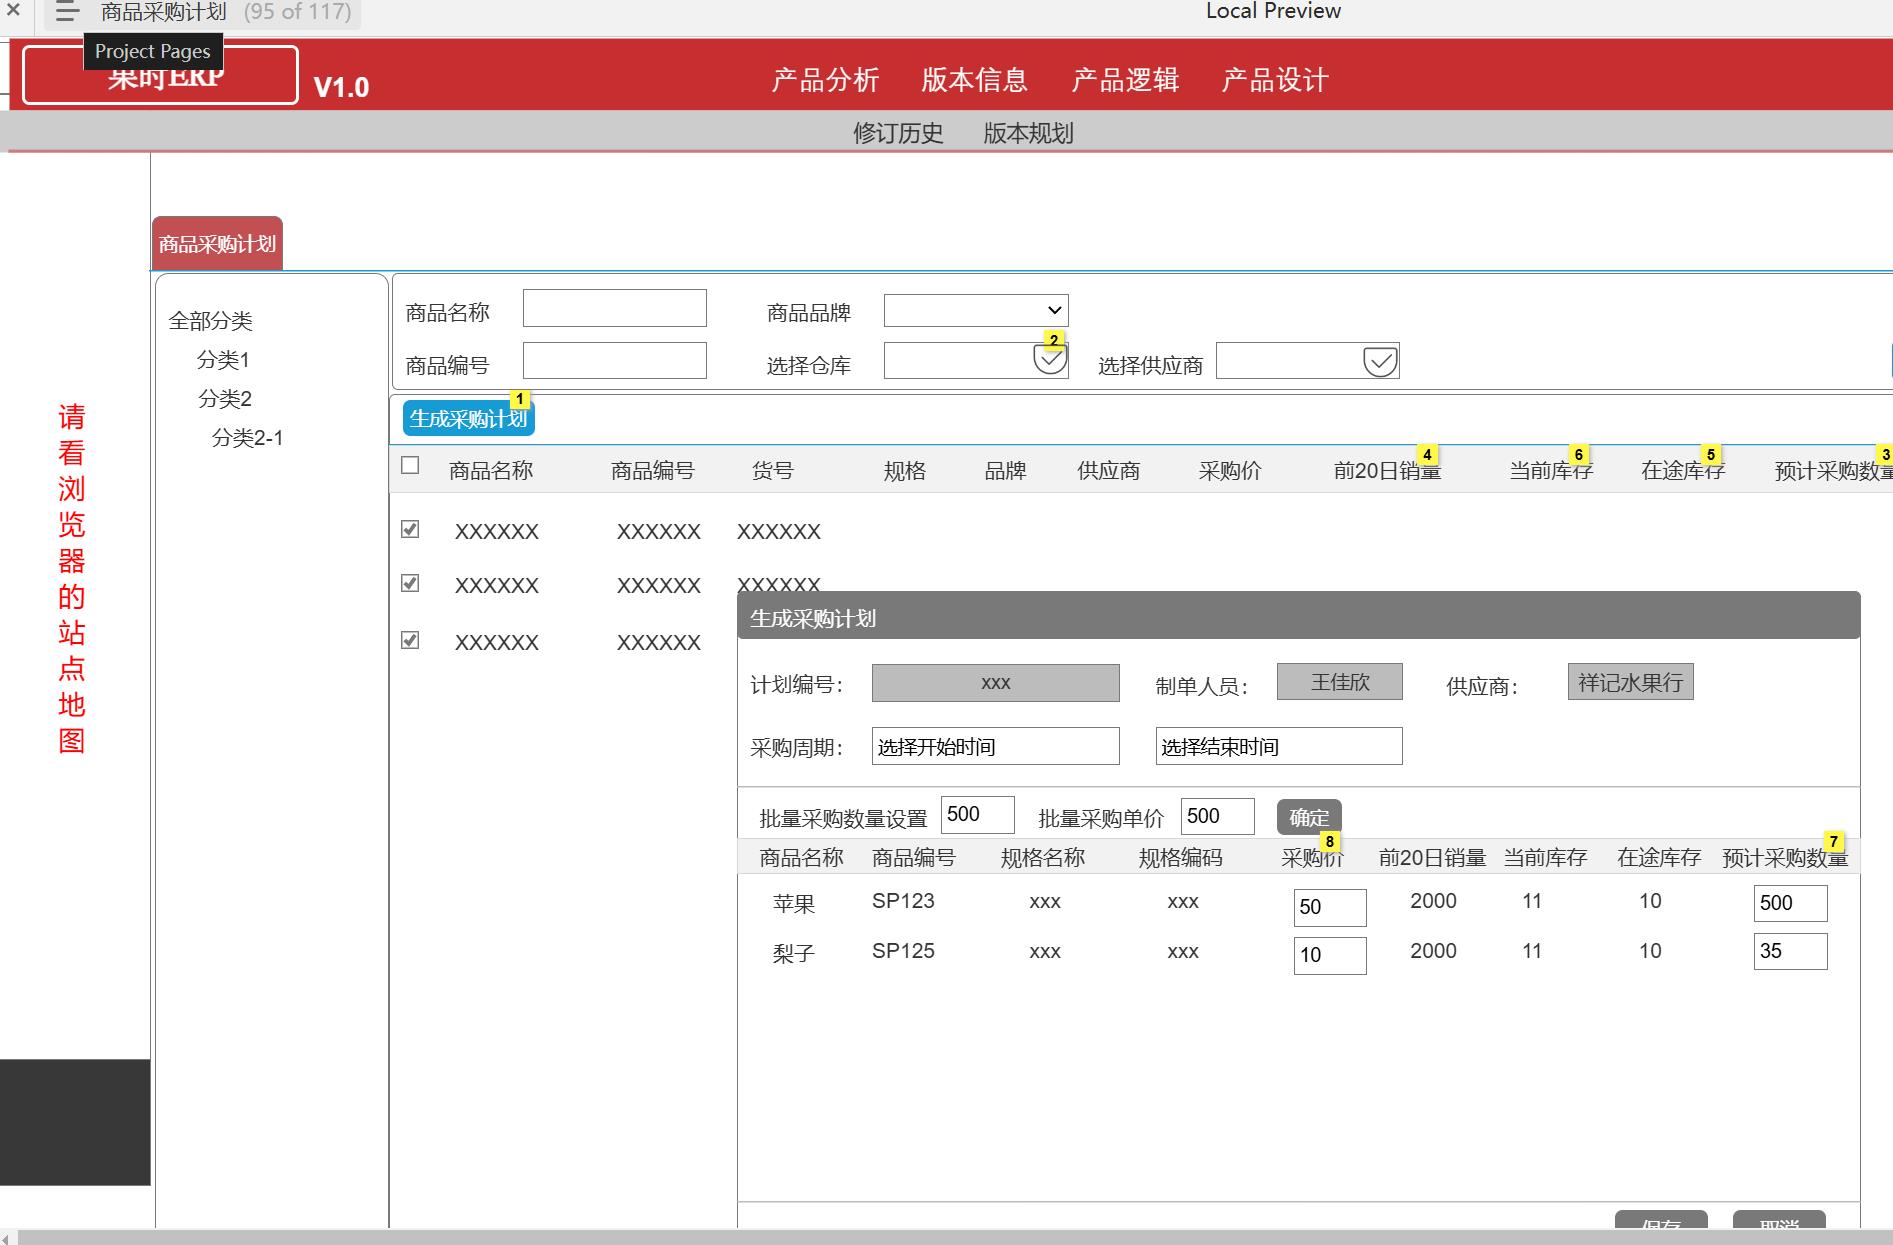This screenshot has width=1893, height=1245.
Task: Open the 选择仓库 dropdown arrow
Action: [1050, 359]
